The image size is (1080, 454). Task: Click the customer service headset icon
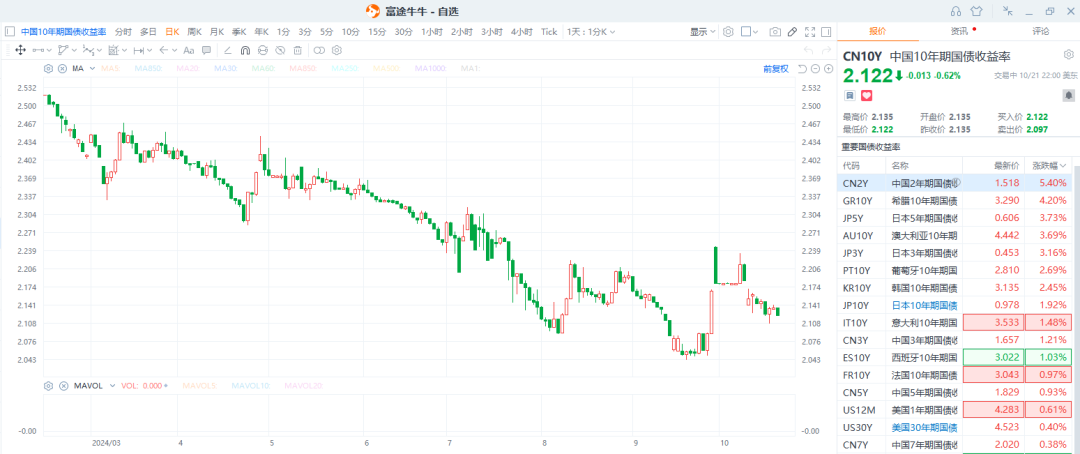(955, 11)
